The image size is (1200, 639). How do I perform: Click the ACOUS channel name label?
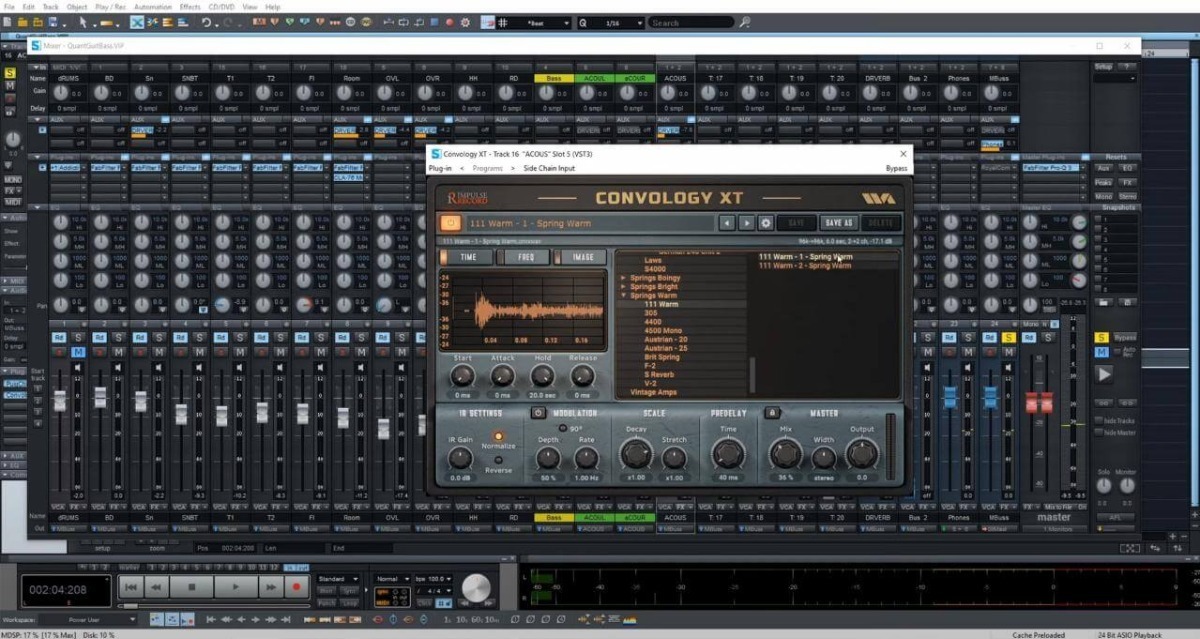point(675,77)
